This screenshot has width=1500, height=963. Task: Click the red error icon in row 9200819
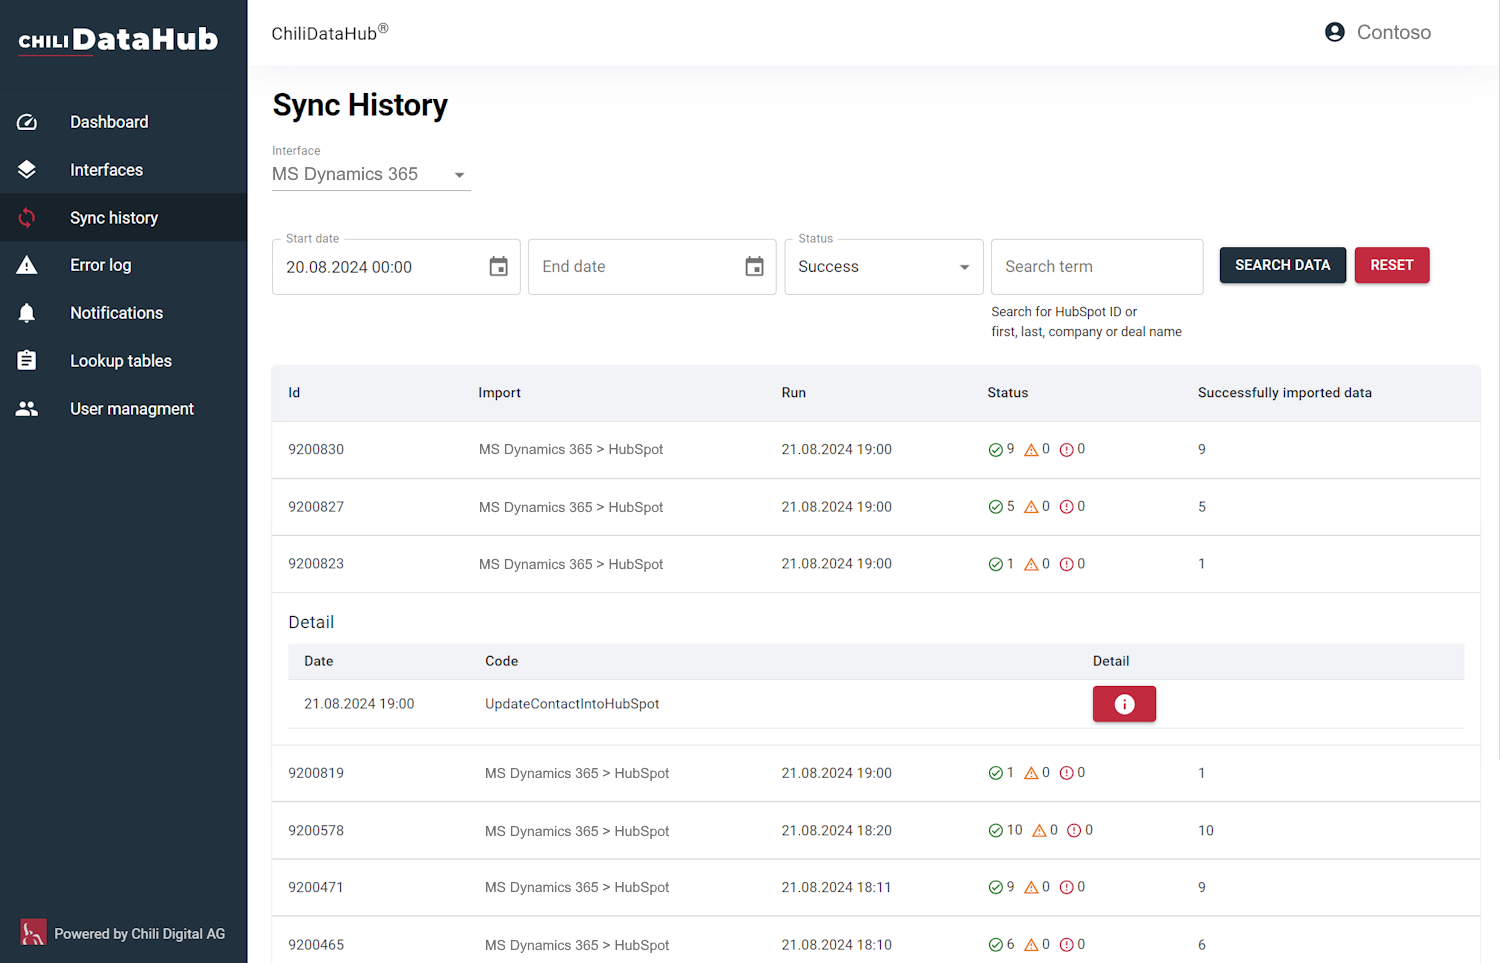click(1066, 773)
